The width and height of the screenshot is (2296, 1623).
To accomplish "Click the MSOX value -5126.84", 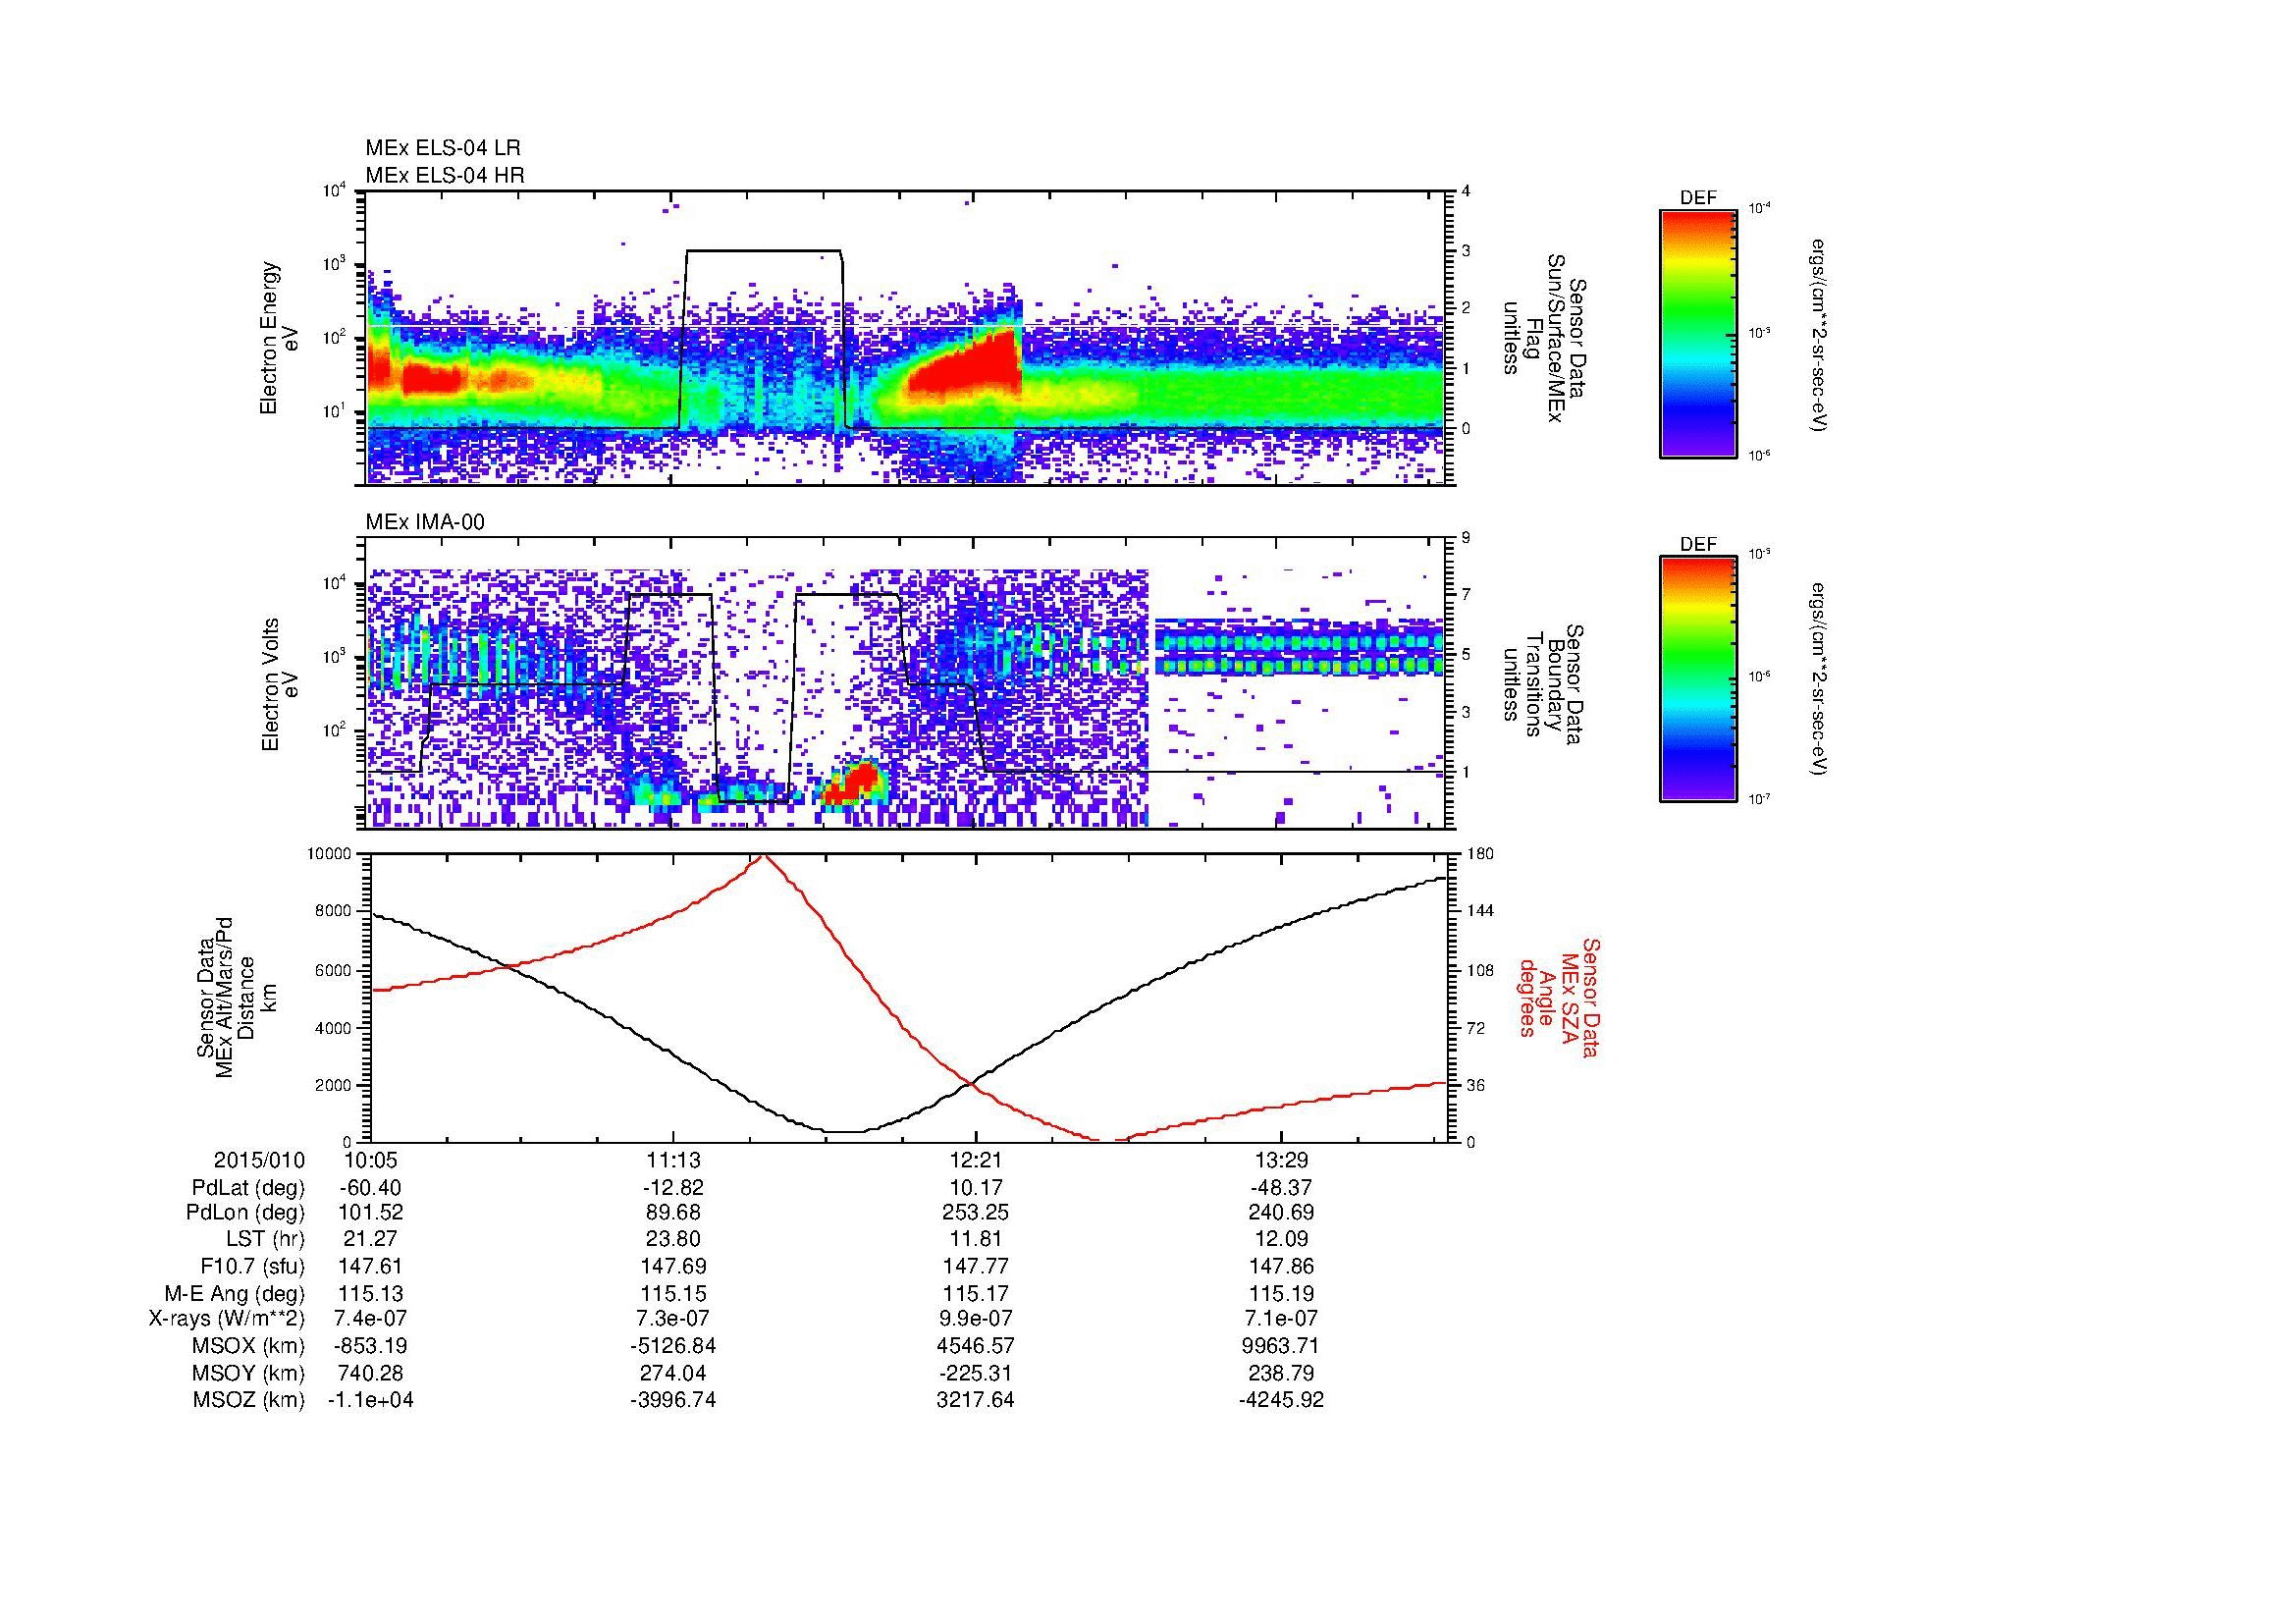I will 673,1346.
